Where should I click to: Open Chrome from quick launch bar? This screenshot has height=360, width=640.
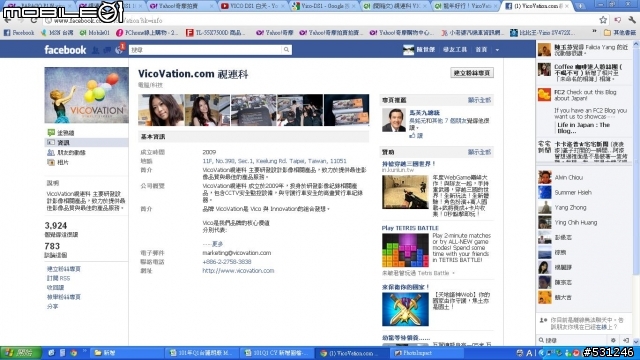tap(74, 353)
